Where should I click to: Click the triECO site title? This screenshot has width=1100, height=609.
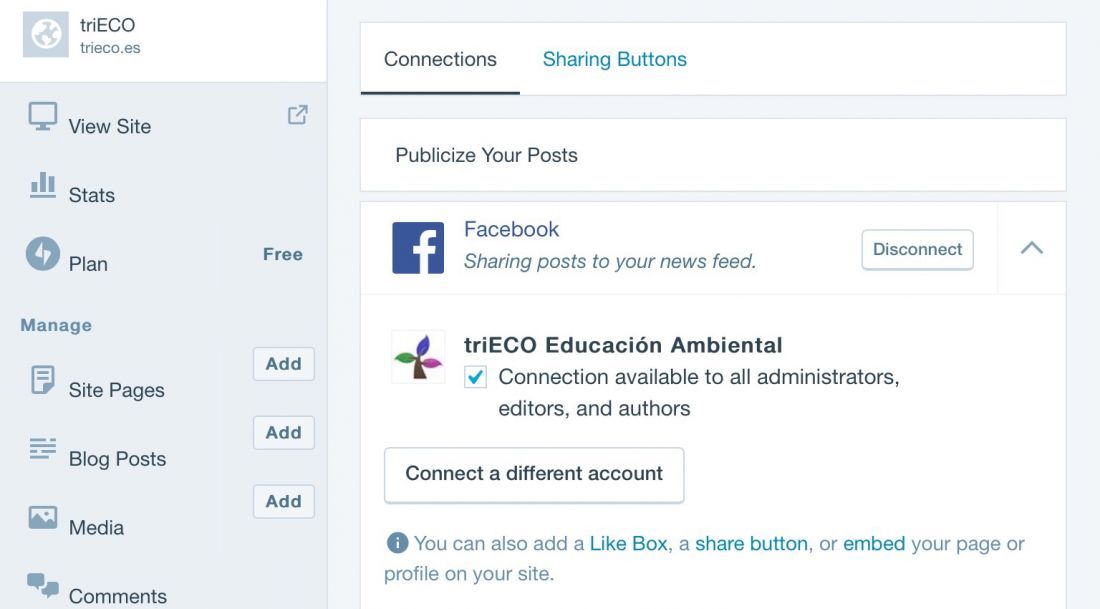point(107,25)
